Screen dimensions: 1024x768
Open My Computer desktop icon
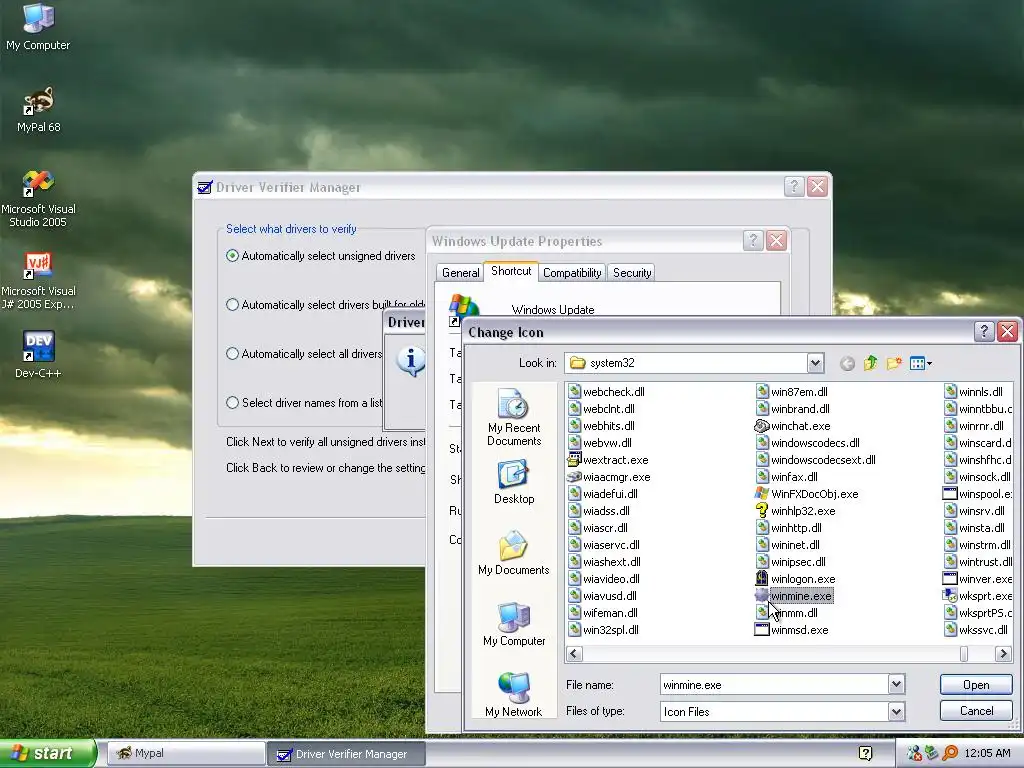[39, 26]
